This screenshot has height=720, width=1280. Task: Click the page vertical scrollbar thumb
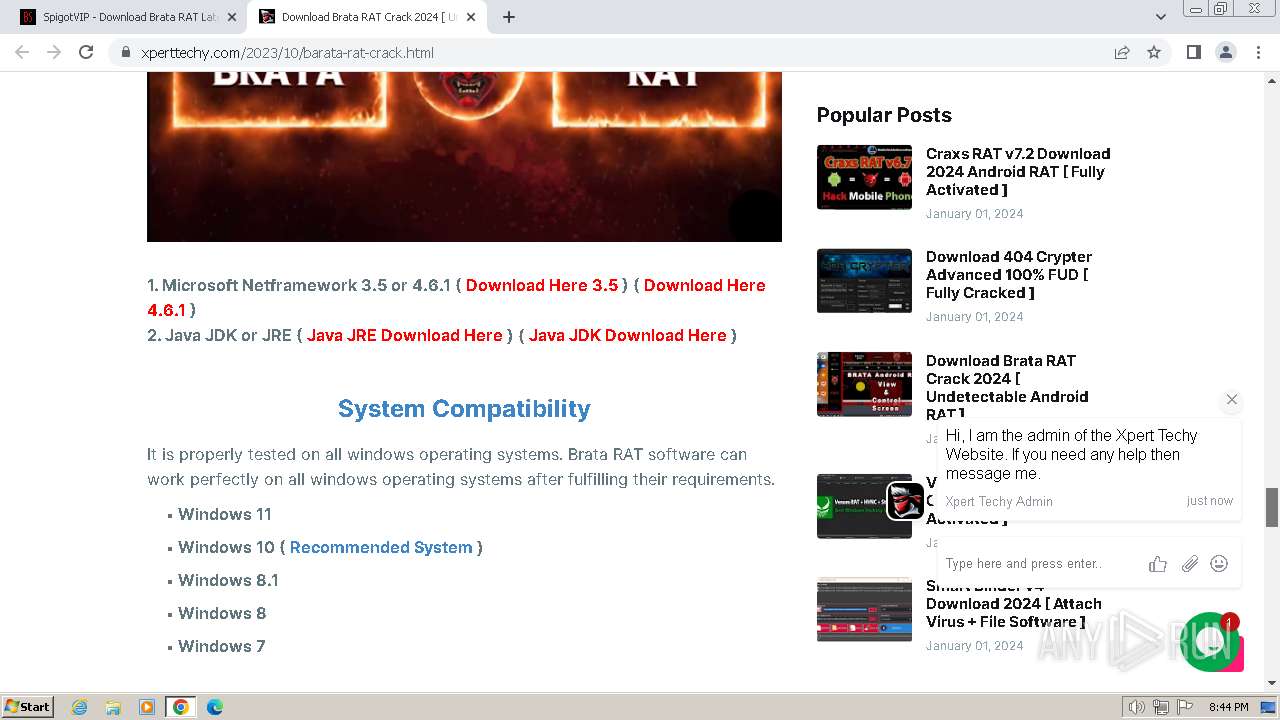[1272, 507]
